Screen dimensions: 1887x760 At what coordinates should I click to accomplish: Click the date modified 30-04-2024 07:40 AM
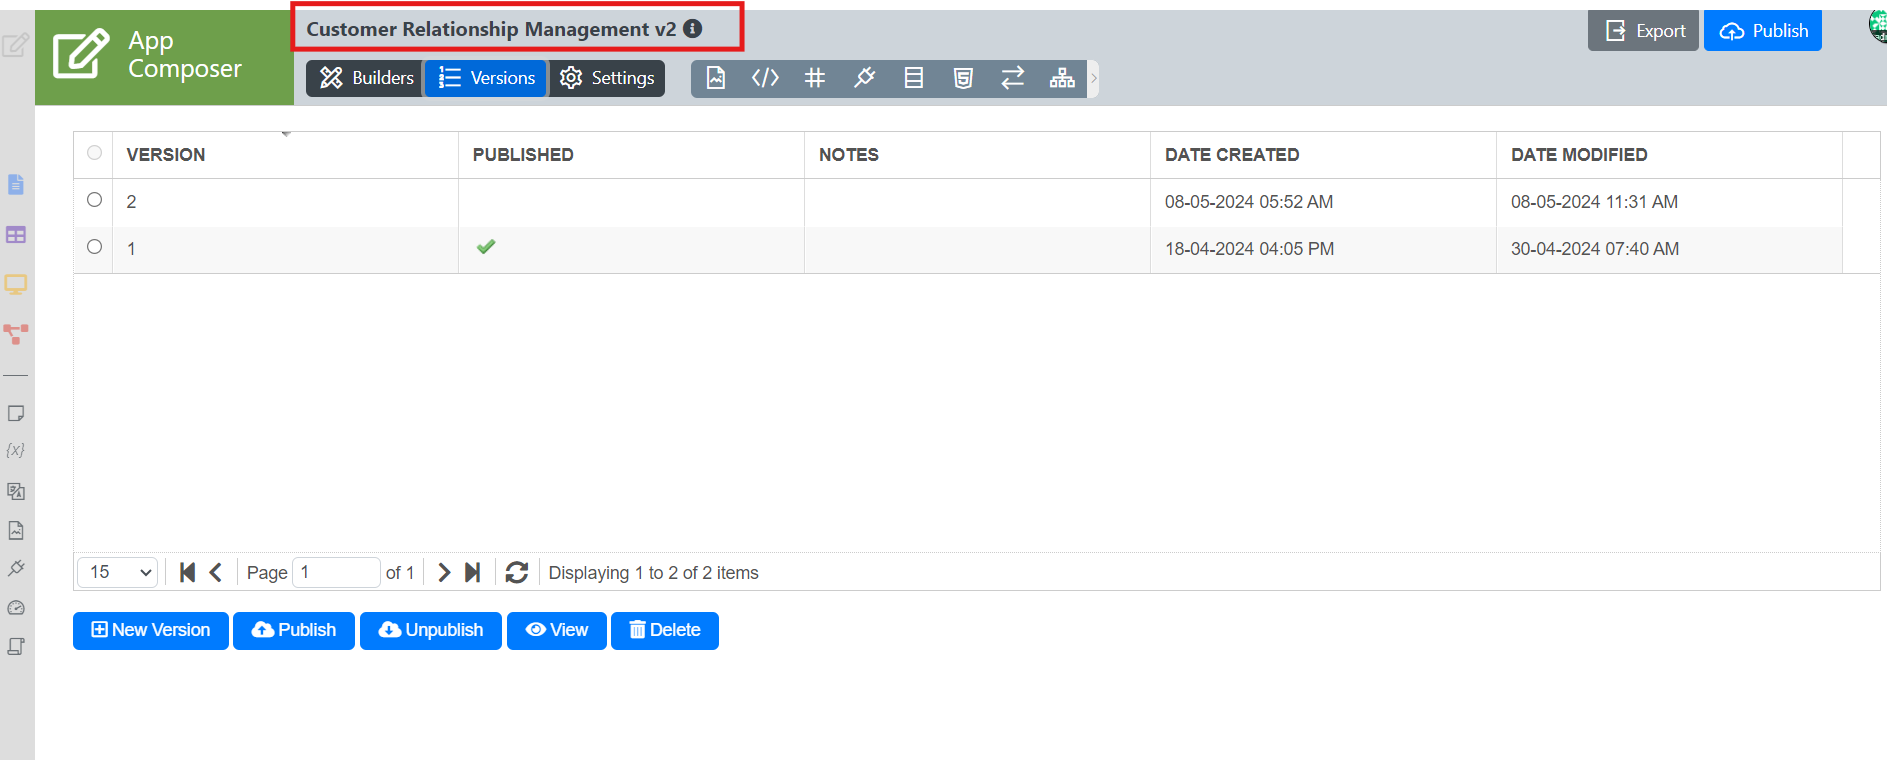pos(1595,249)
